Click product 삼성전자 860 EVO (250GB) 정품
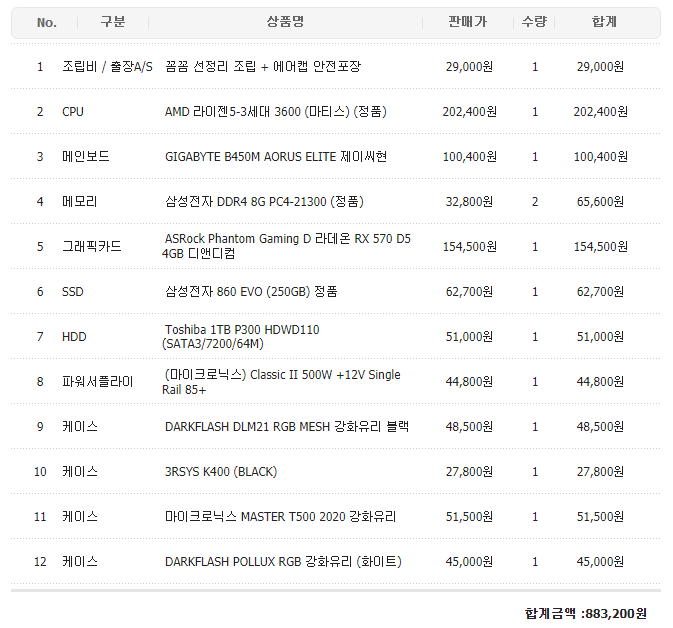The image size is (673, 628). click(251, 292)
